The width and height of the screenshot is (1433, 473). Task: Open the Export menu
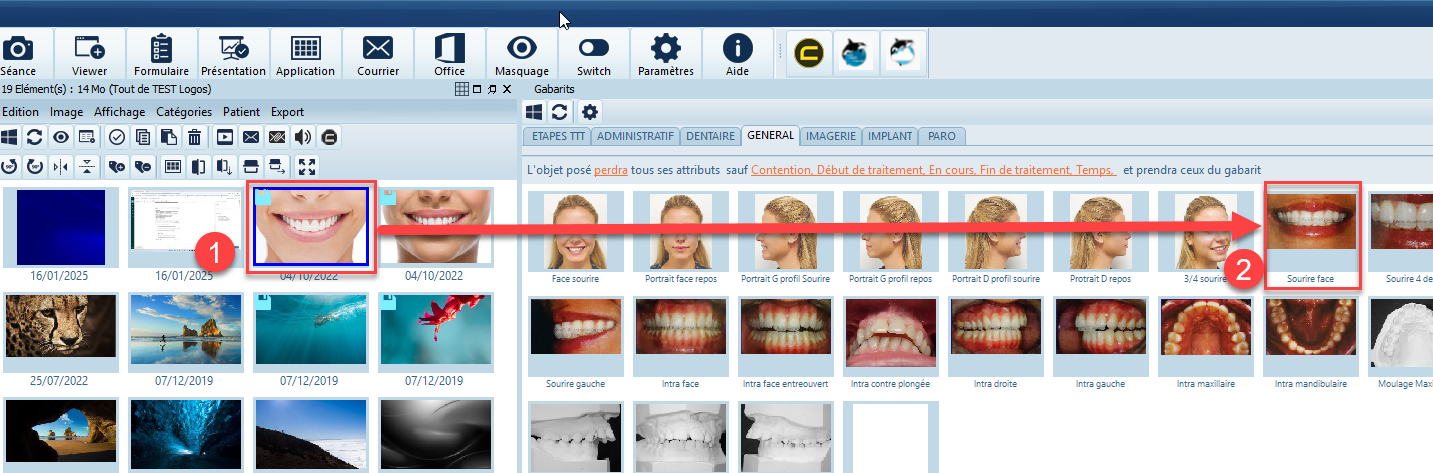coord(287,112)
